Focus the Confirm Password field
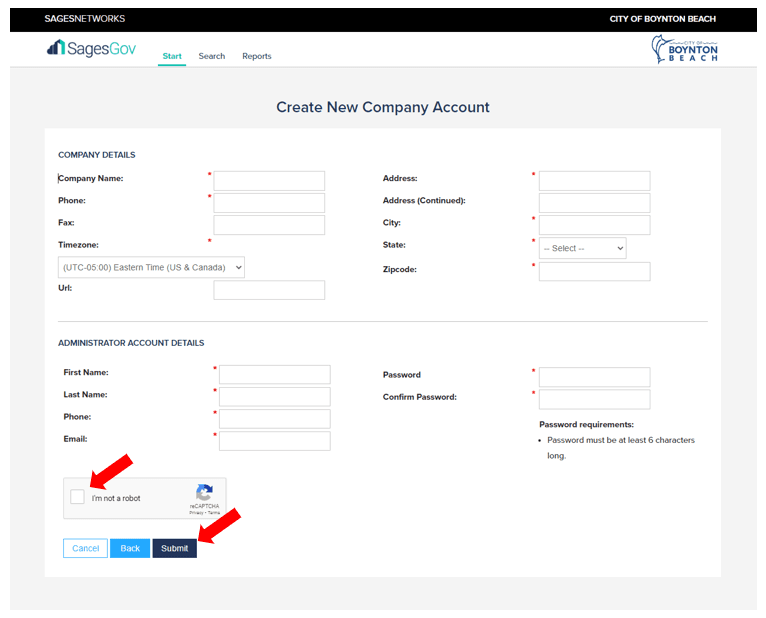This screenshot has width=766, height=618. tap(594, 399)
